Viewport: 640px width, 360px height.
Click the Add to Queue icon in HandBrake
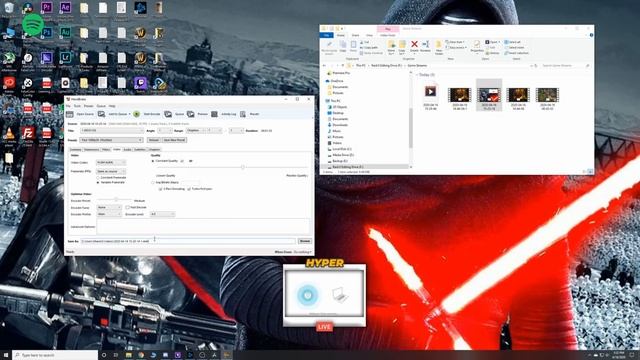101,114
